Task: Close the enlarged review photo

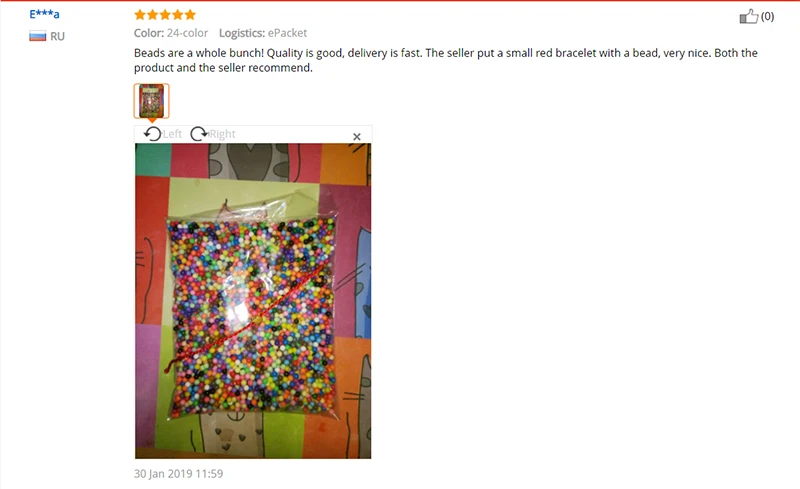Action: coord(357,136)
